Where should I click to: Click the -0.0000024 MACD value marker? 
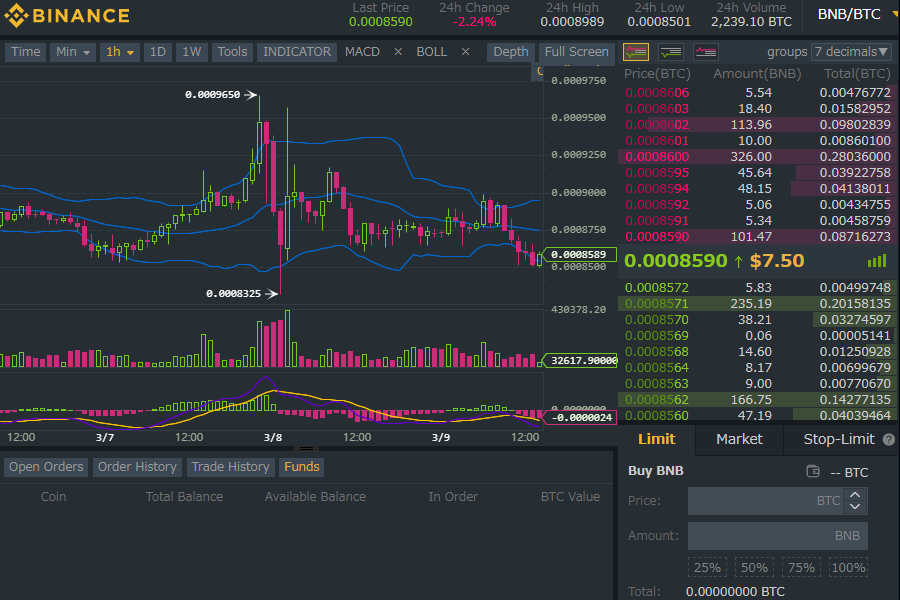coord(580,417)
